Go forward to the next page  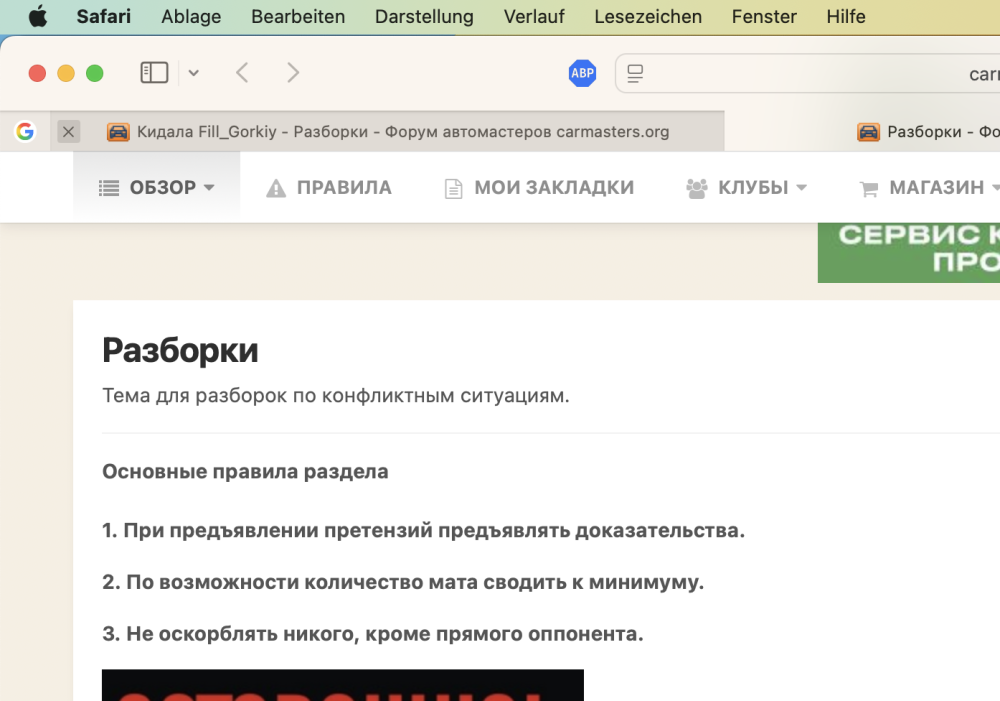click(x=293, y=73)
